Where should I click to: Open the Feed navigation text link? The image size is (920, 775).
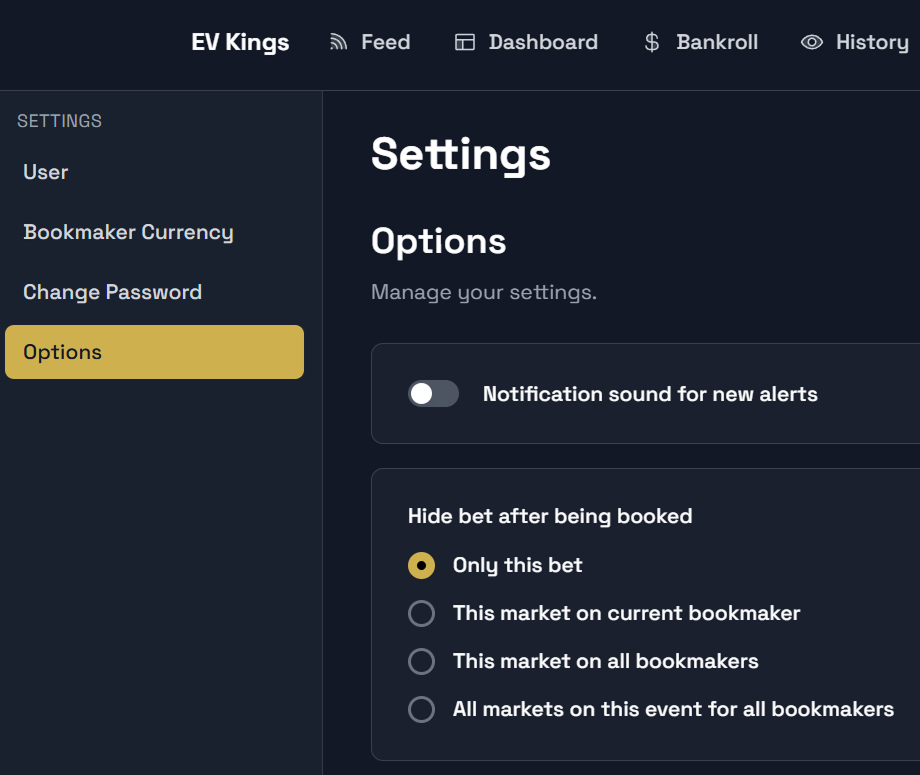pyautogui.click(x=386, y=42)
